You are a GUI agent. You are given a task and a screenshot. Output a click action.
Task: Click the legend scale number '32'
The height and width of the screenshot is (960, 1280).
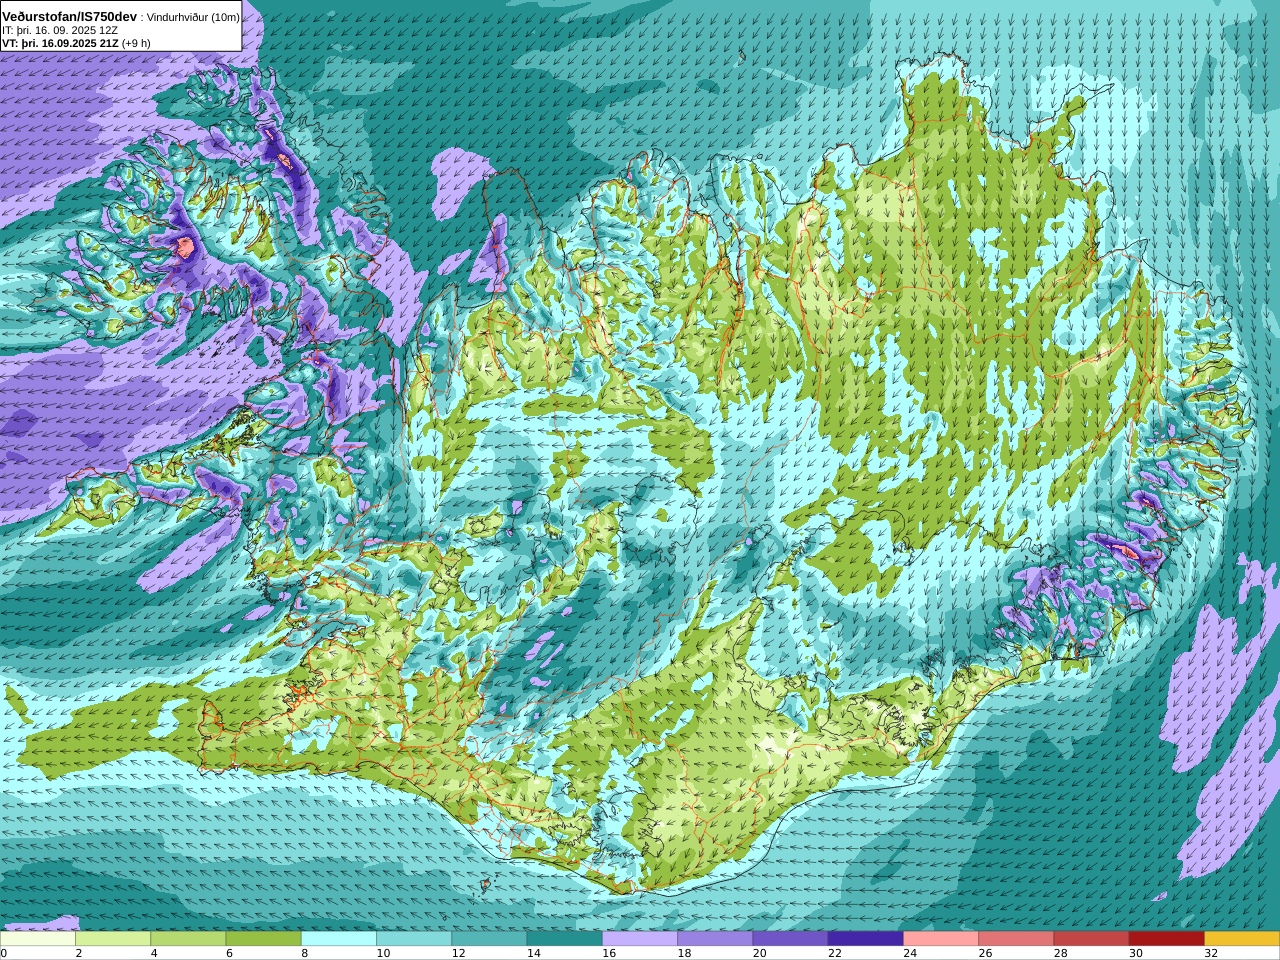click(1209, 954)
